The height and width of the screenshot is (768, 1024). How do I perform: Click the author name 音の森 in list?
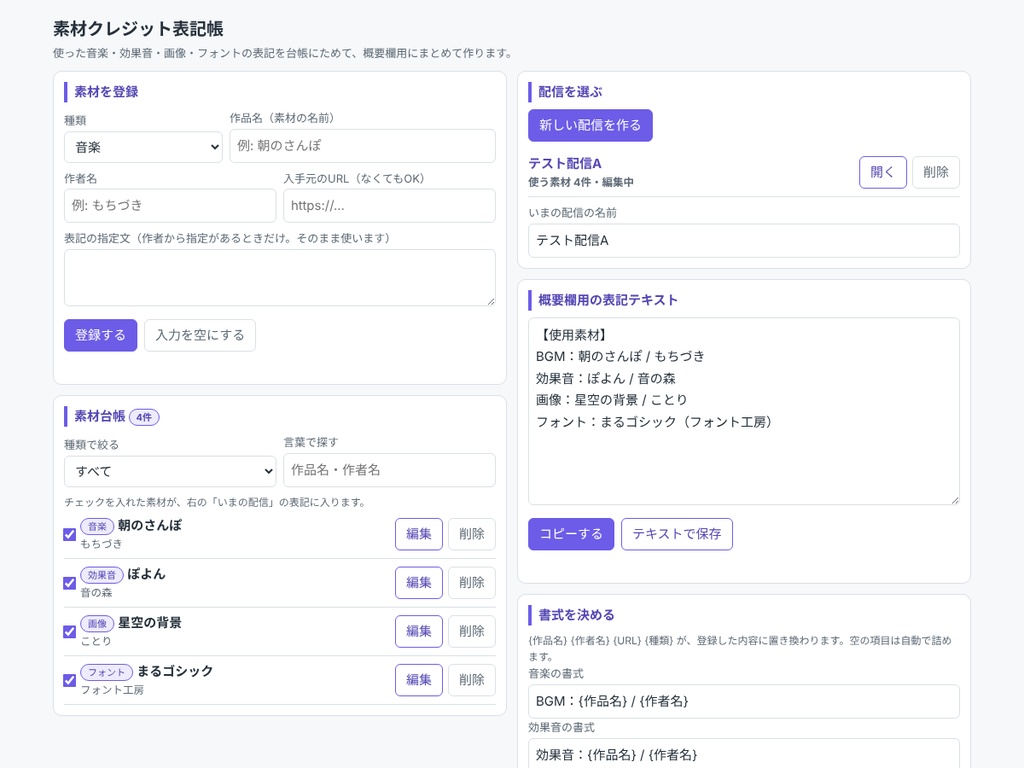point(97,593)
